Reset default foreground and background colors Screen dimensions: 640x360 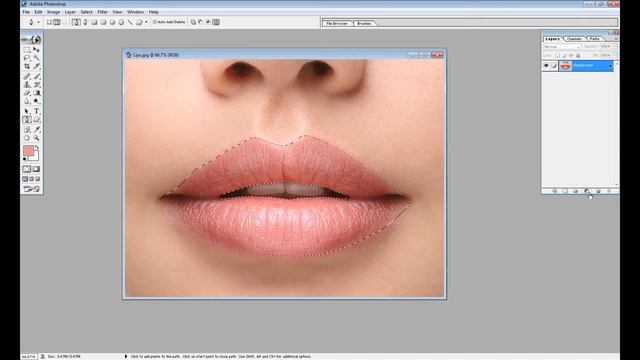25,159
